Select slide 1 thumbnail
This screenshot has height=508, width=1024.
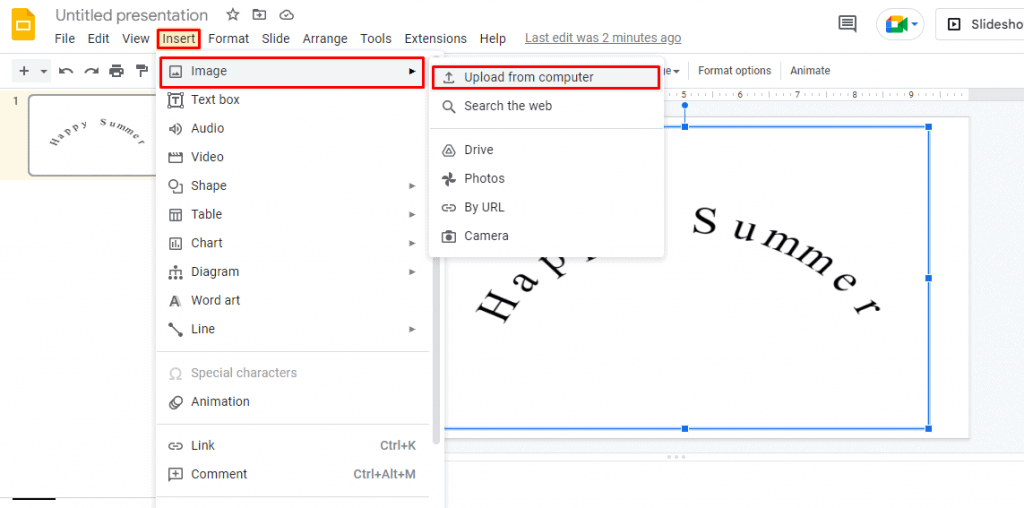[91, 135]
